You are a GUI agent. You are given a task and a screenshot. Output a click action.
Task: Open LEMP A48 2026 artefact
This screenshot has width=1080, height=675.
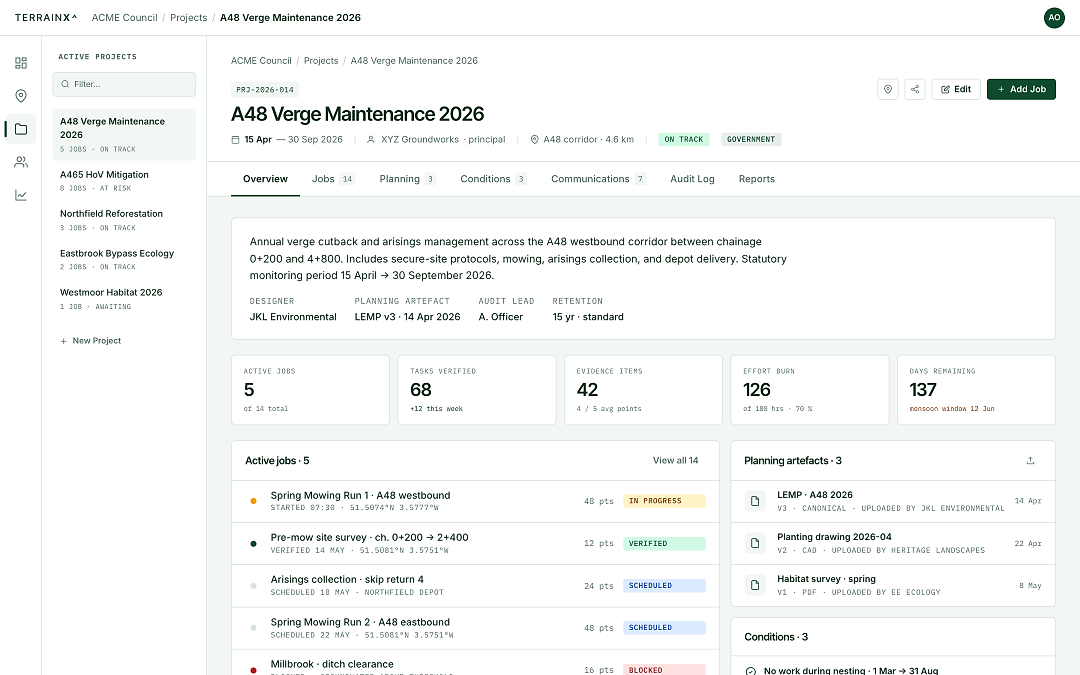[893, 501]
